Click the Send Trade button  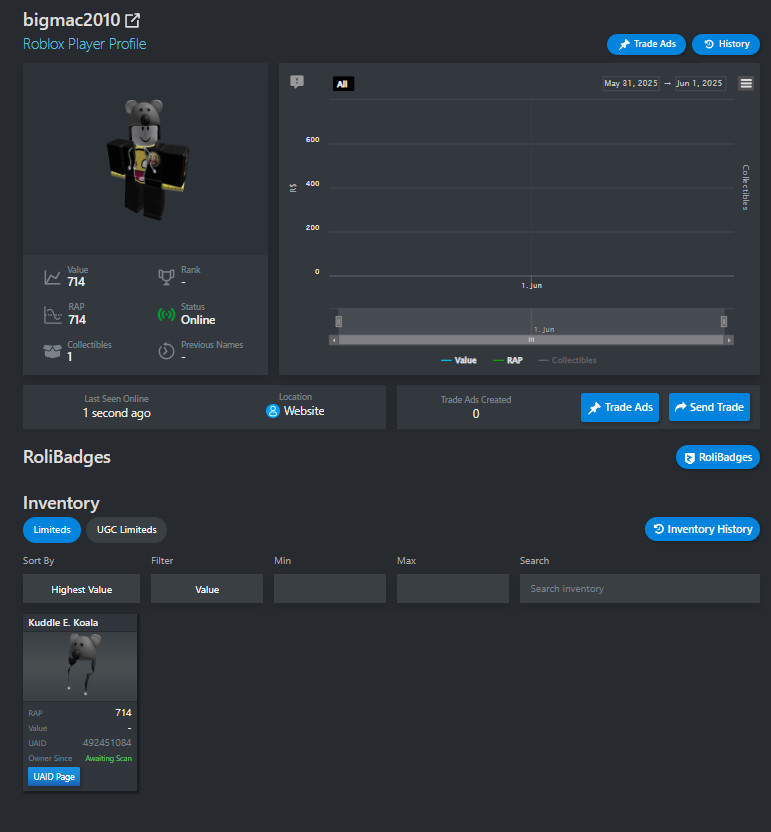[x=709, y=408]
